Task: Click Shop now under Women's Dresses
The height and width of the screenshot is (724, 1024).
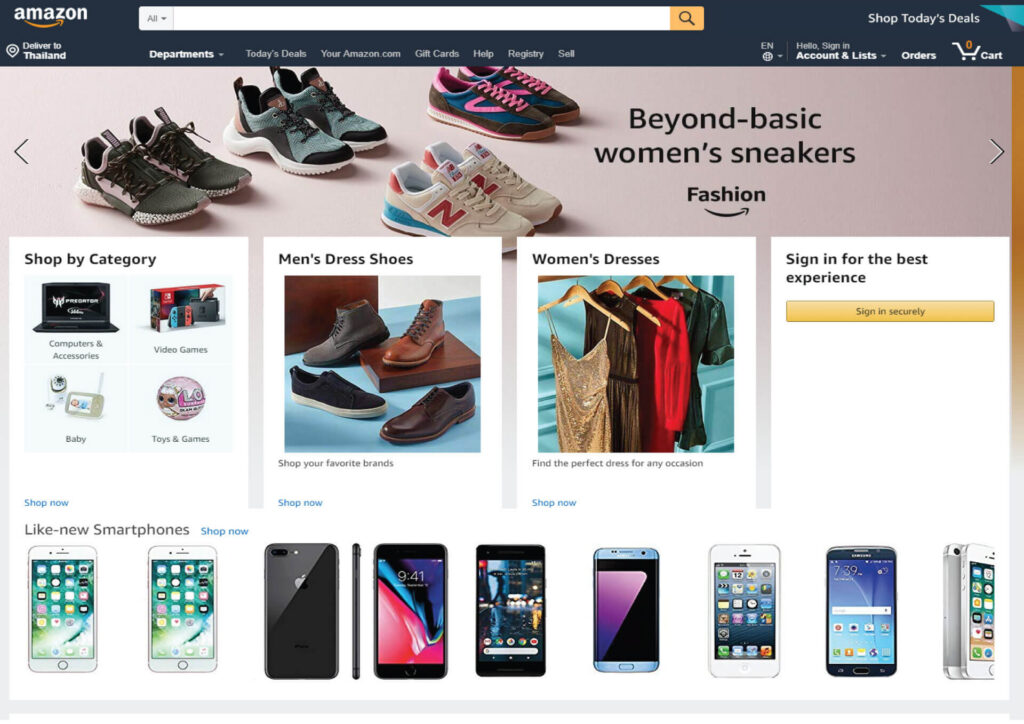Action: click(x=554, y=503)
